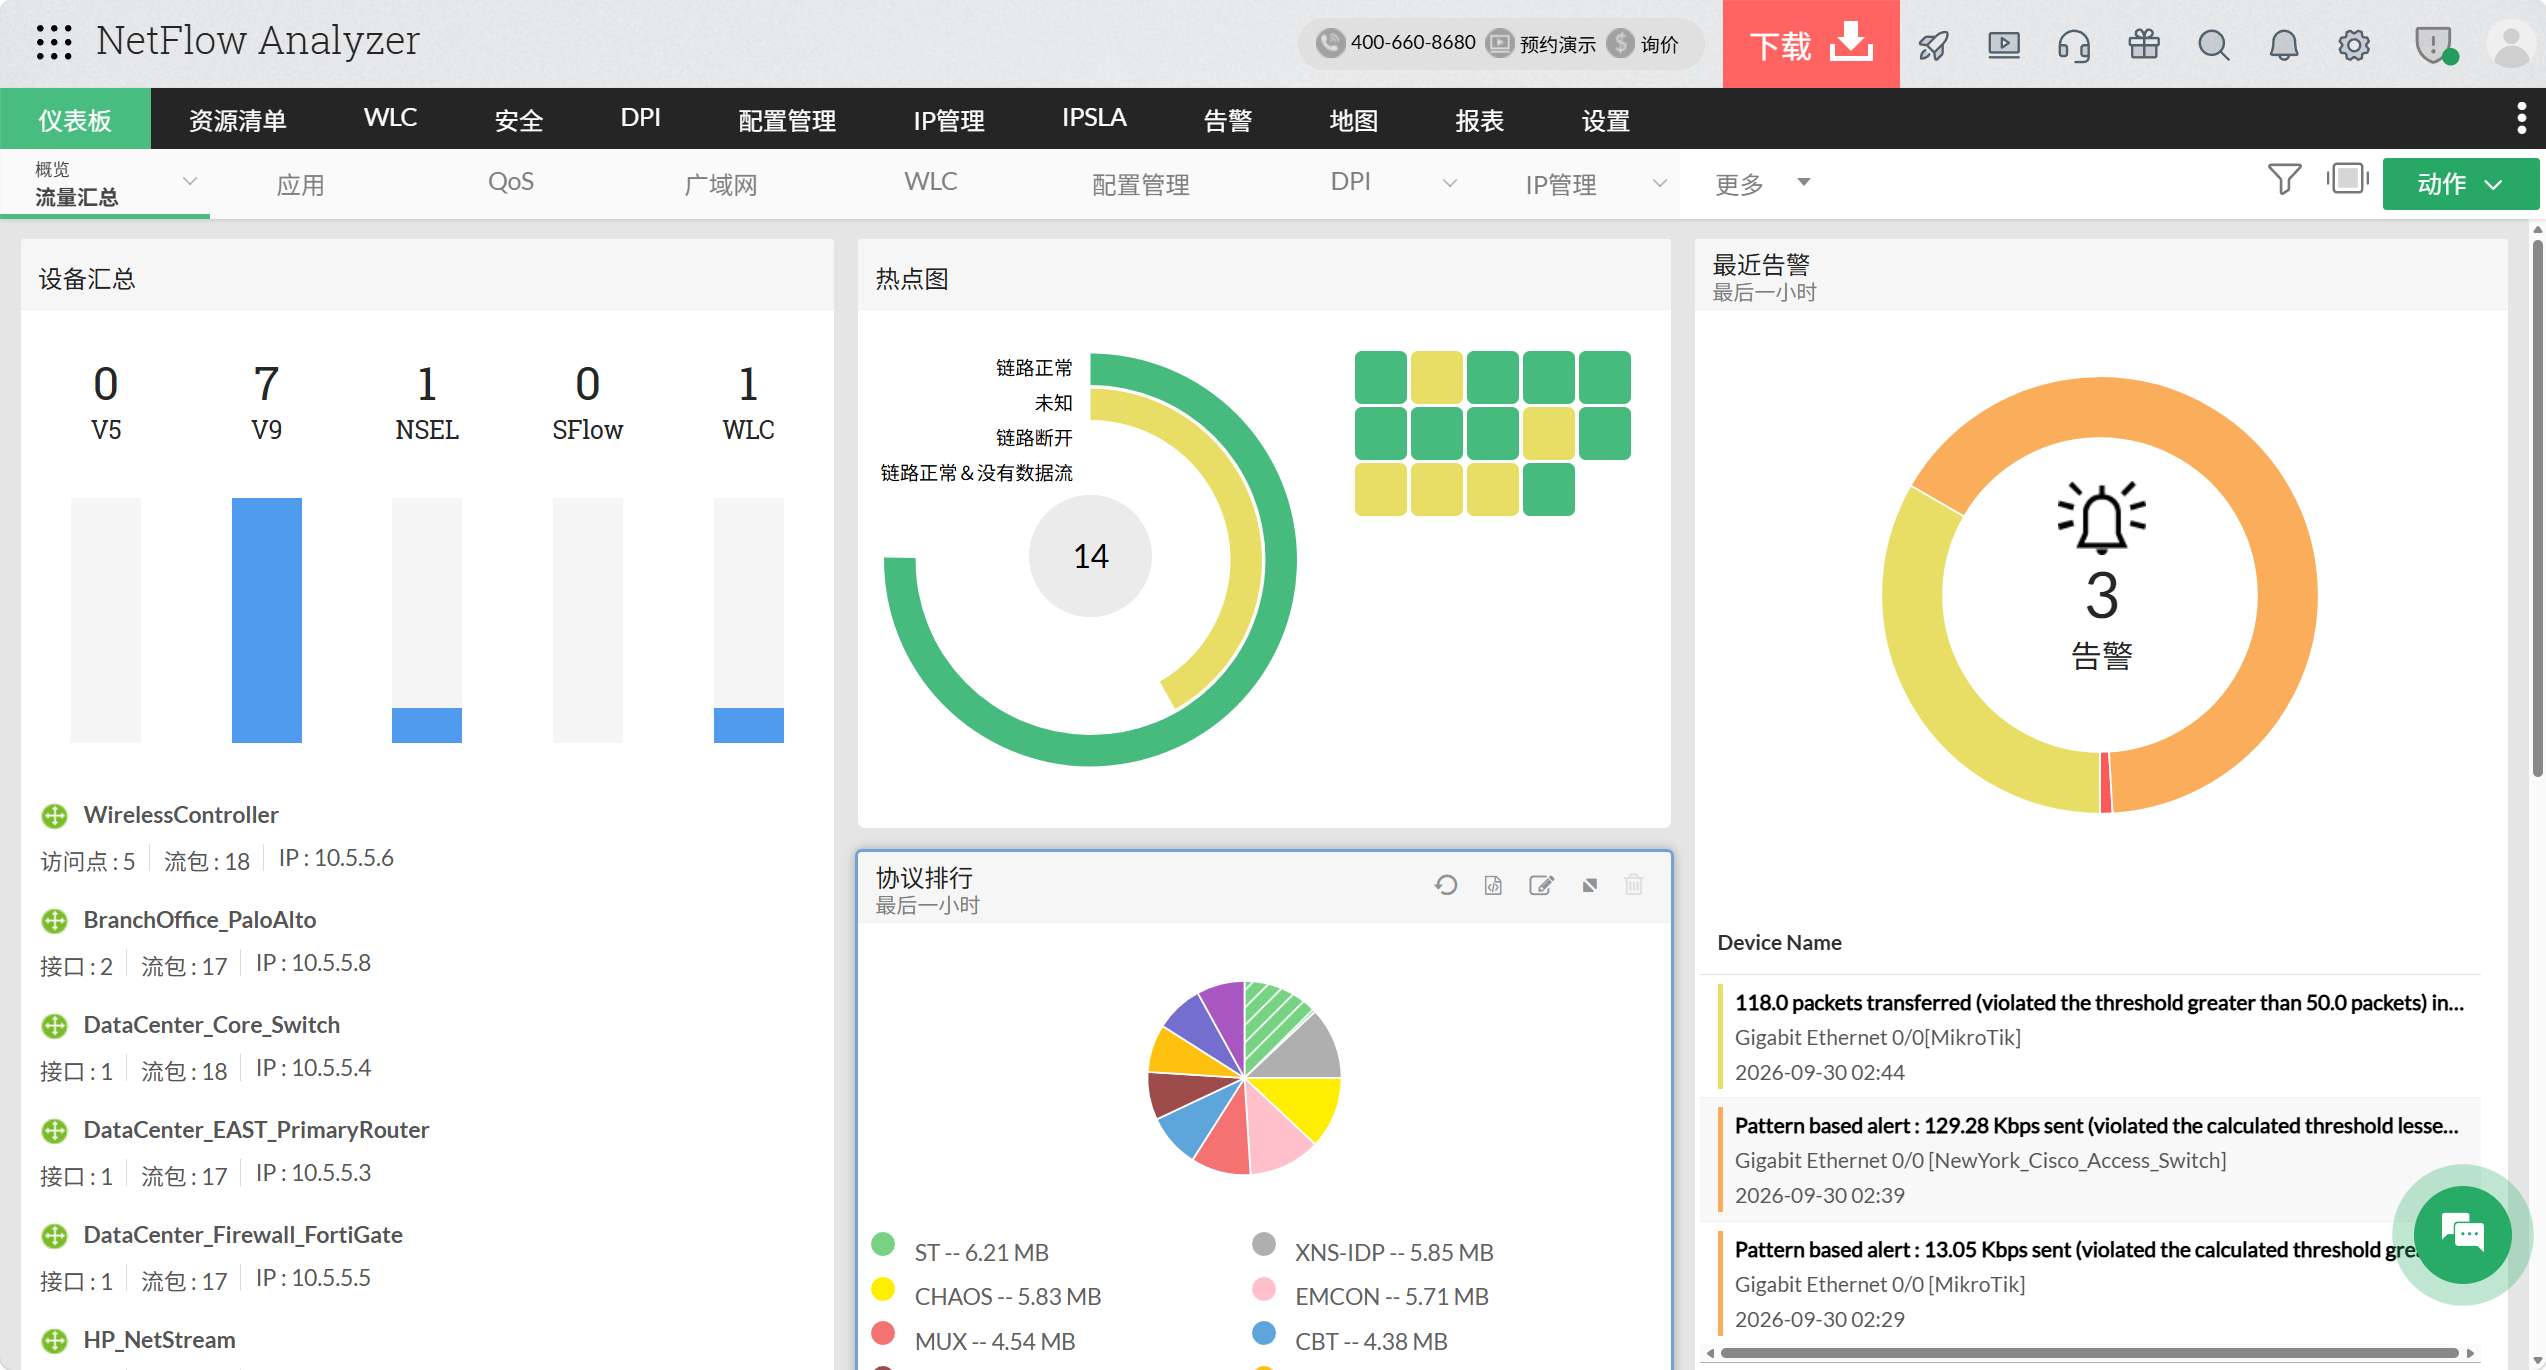Open the 告警 main tab
This screenshot has height=1370, width=2546.
click(1228, 119)
